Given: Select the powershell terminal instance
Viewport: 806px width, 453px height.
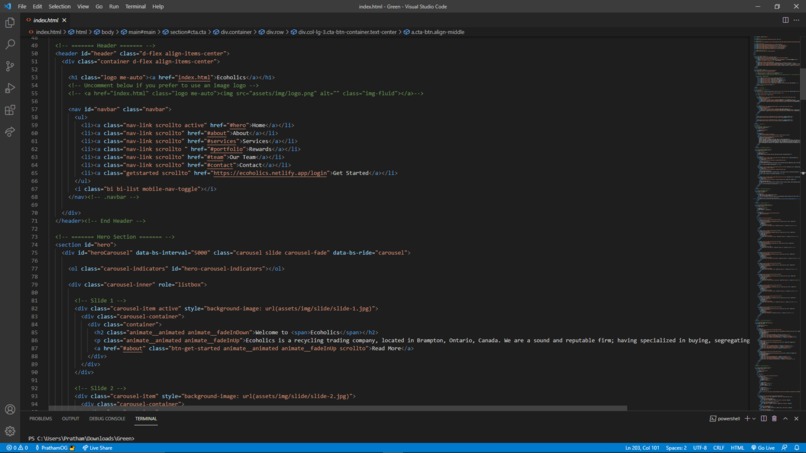Looking at the screenshot, I should point(725,419).
